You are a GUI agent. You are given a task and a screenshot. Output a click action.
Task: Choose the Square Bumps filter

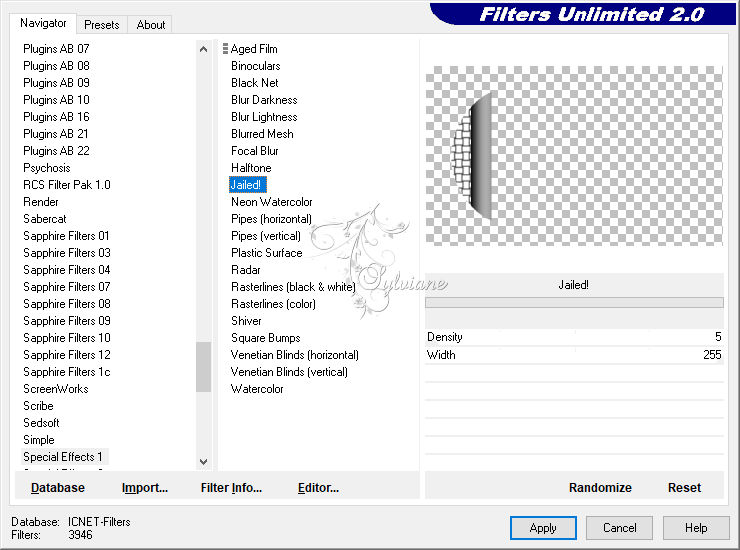coord(266,338)
